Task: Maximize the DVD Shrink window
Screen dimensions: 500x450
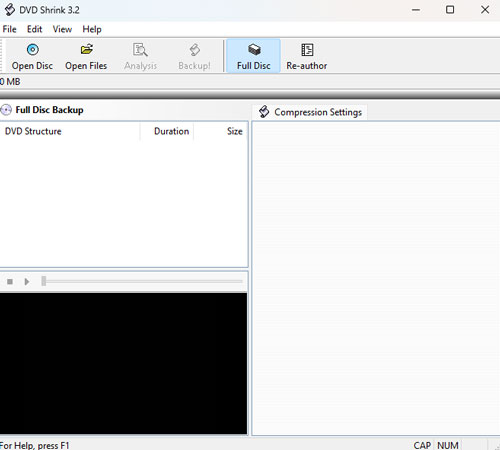Action: 450,10
